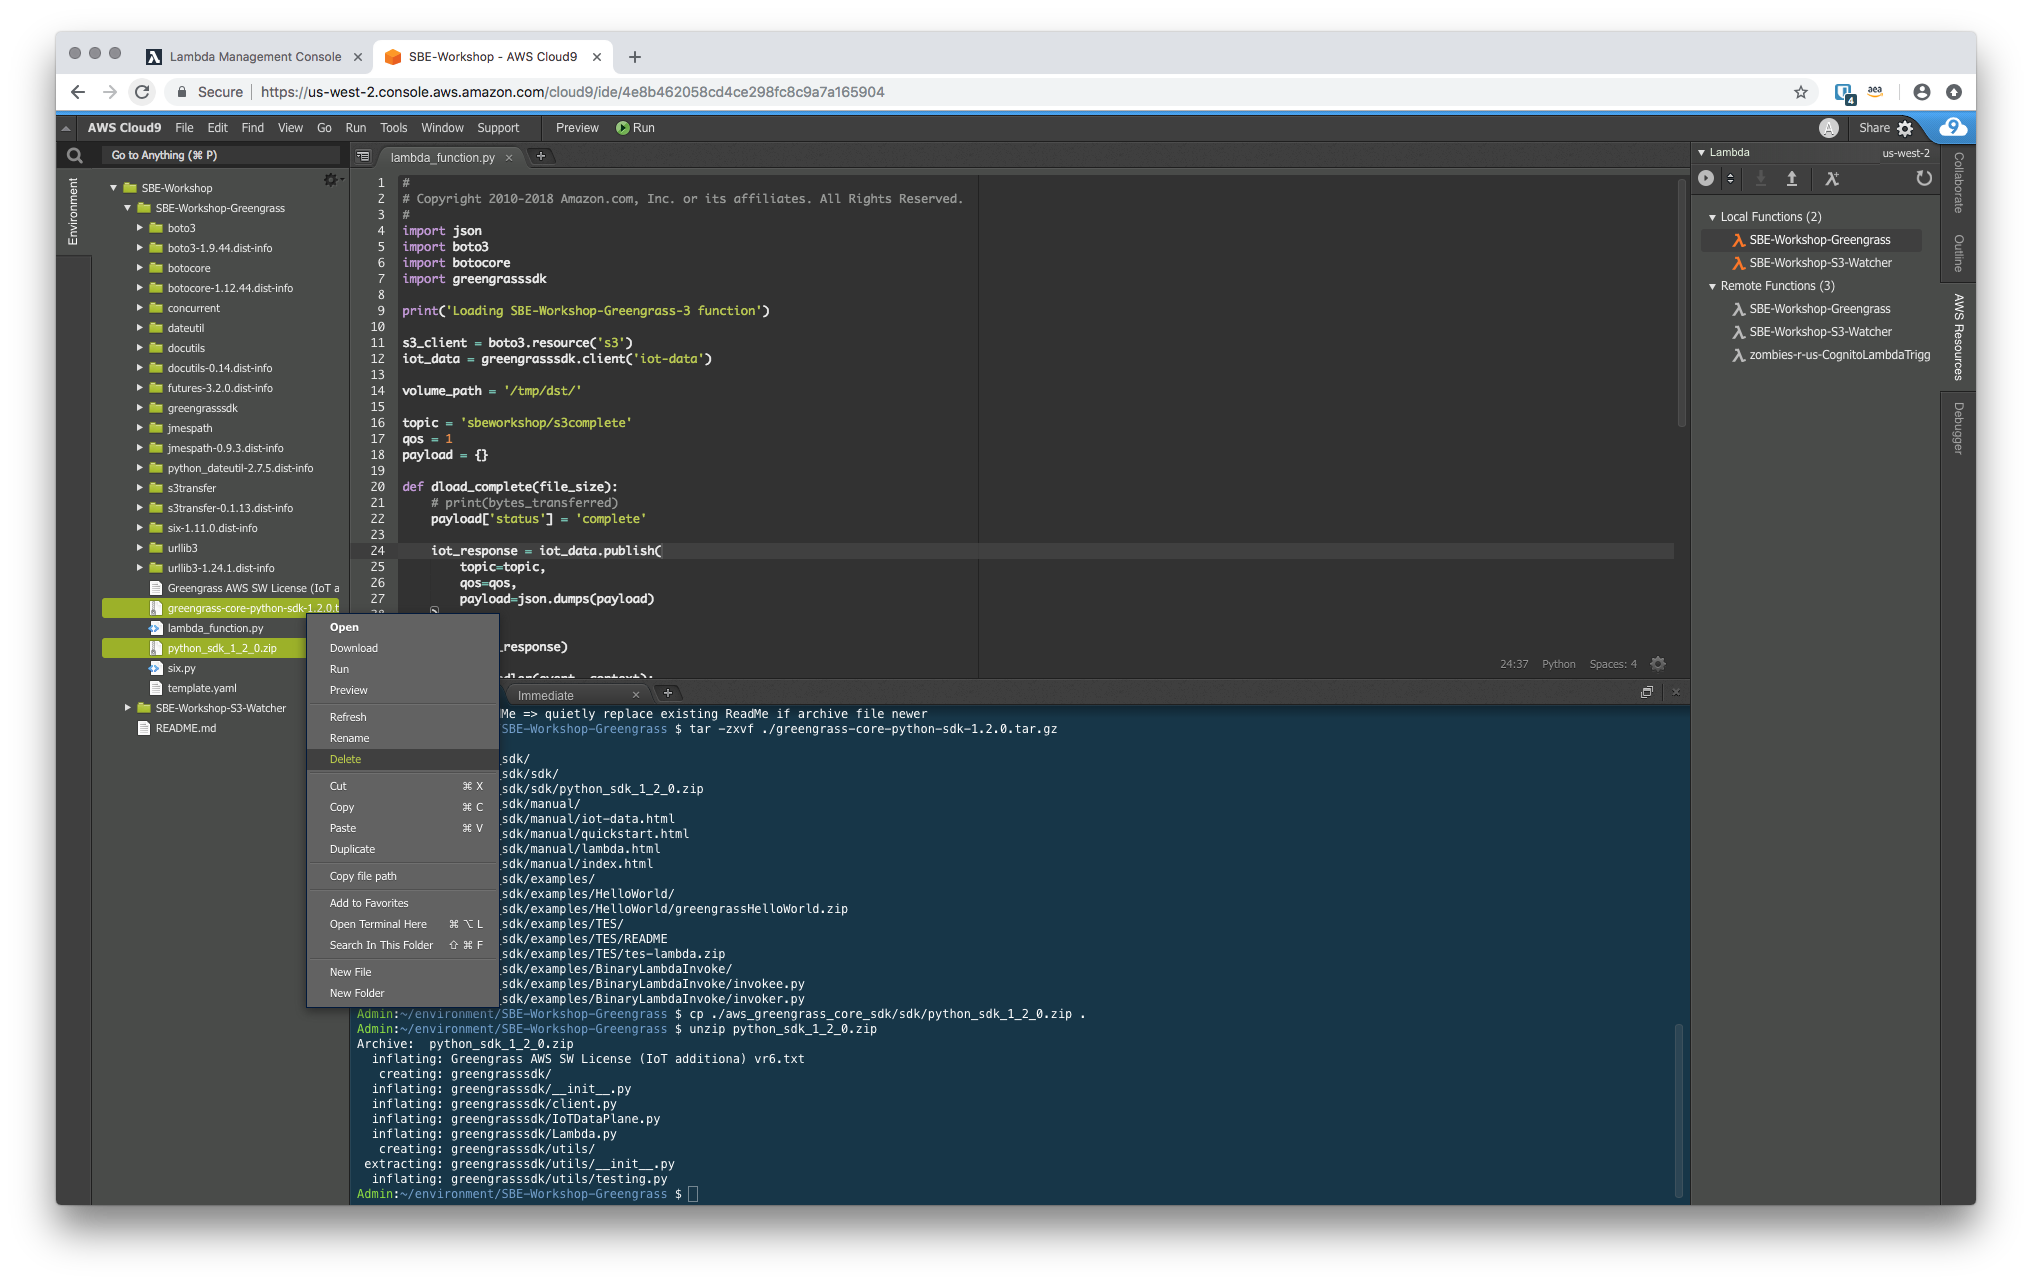Import the selected remote Lambda function

(x=1761, y=178)
